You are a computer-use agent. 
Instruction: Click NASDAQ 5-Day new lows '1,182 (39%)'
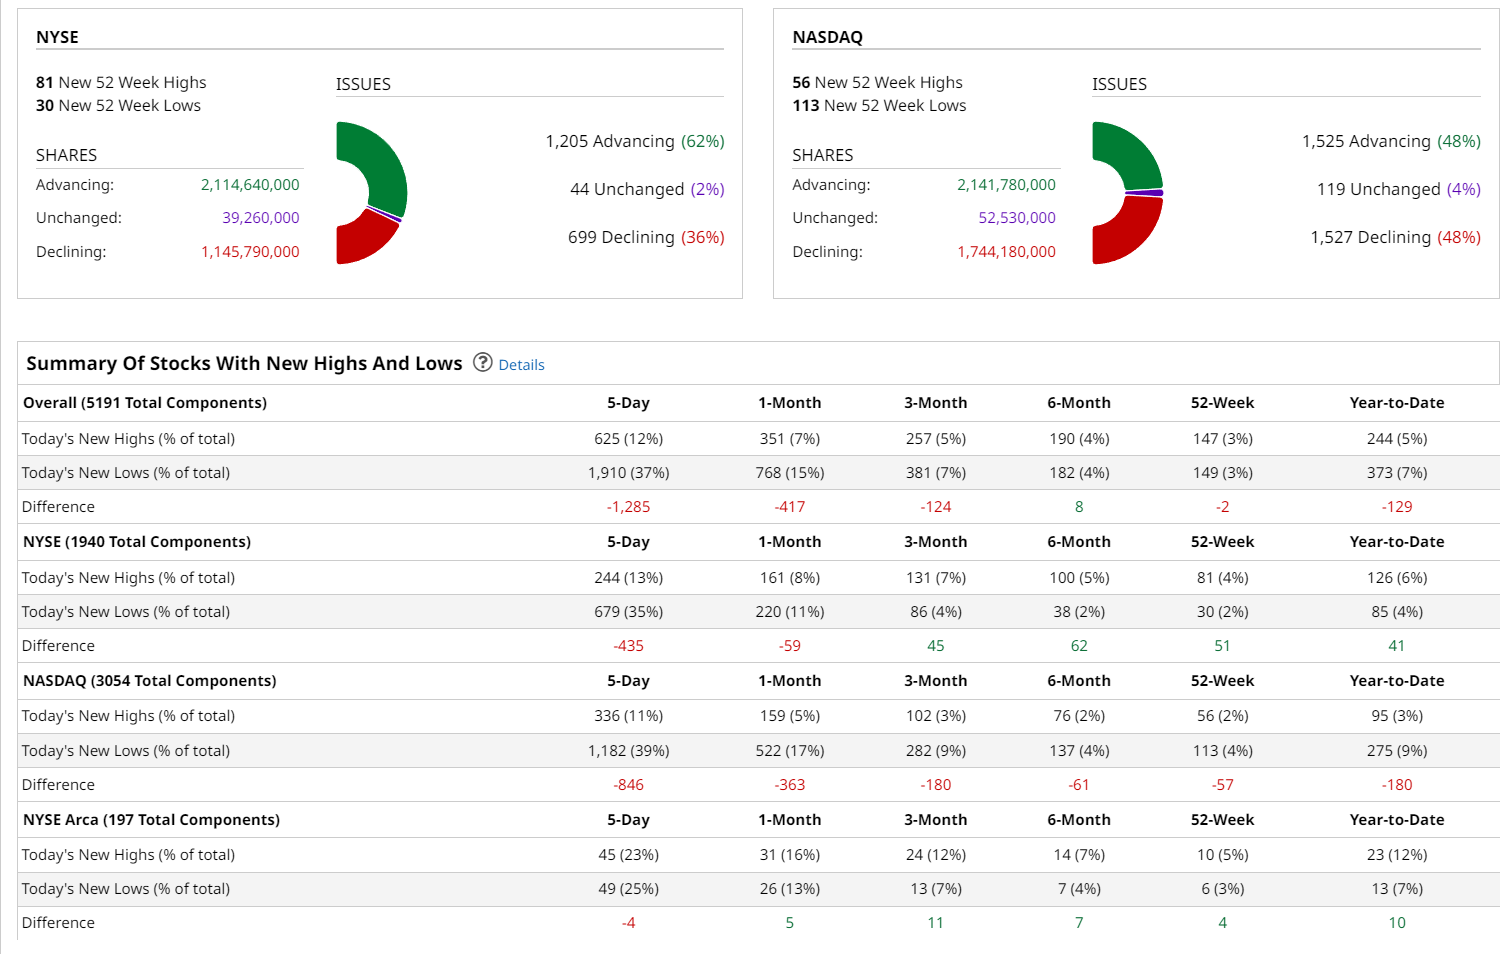coord(628,751)
